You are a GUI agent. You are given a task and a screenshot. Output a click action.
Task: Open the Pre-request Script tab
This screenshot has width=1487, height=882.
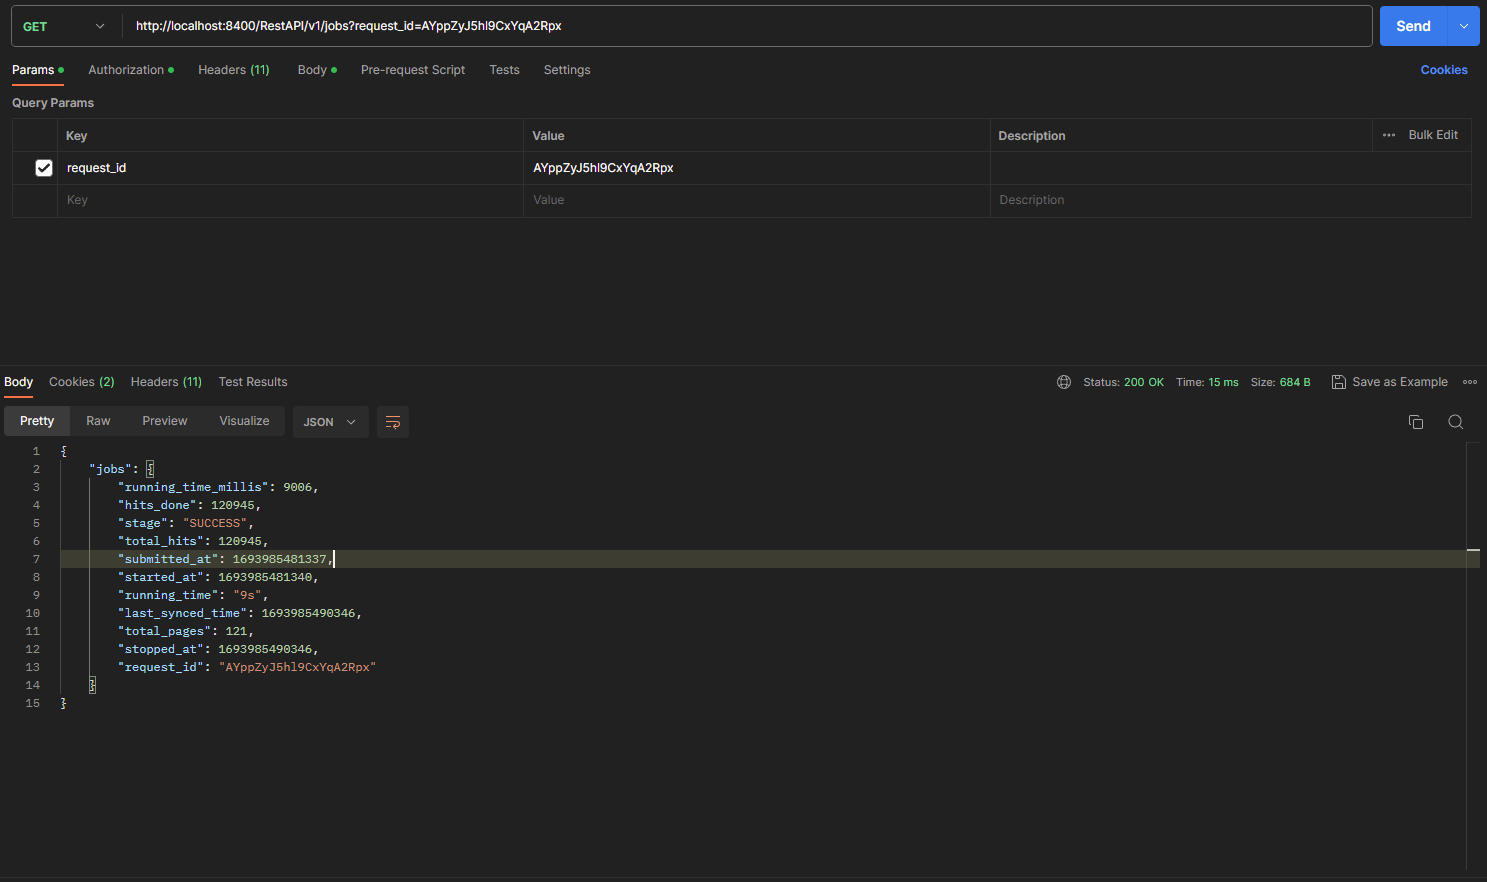point(413,70)
